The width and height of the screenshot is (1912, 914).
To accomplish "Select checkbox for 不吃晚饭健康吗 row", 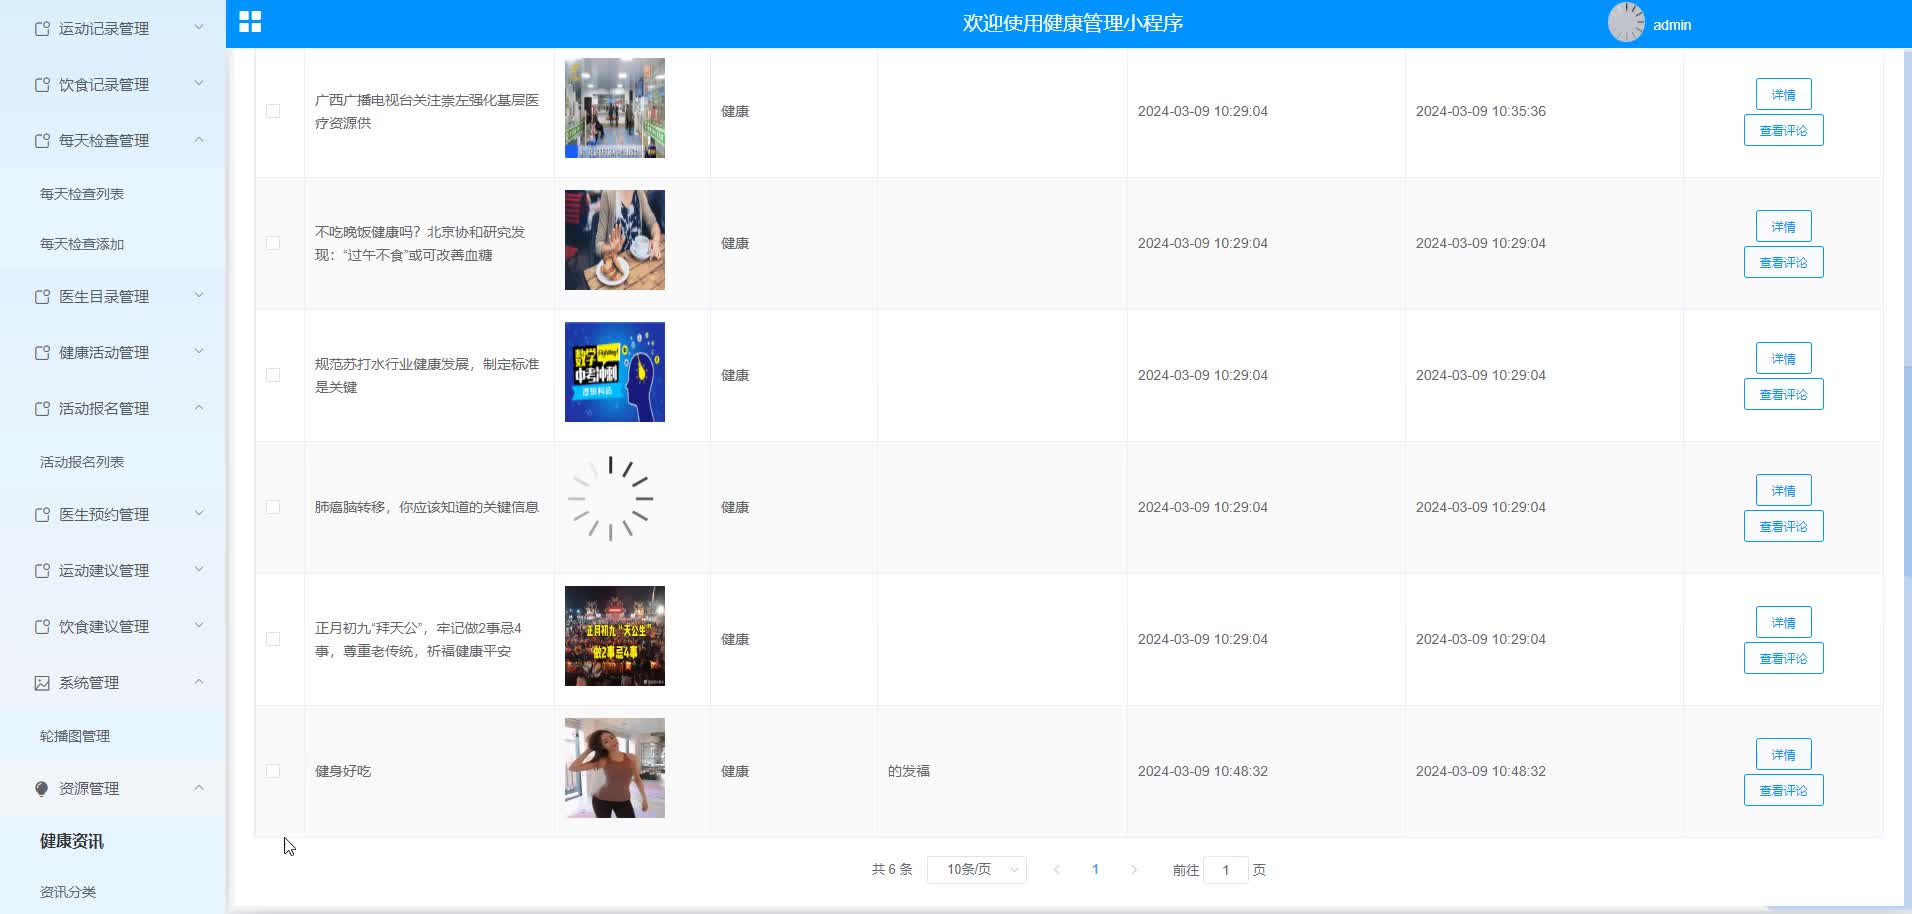I will (x=273, y=243).
